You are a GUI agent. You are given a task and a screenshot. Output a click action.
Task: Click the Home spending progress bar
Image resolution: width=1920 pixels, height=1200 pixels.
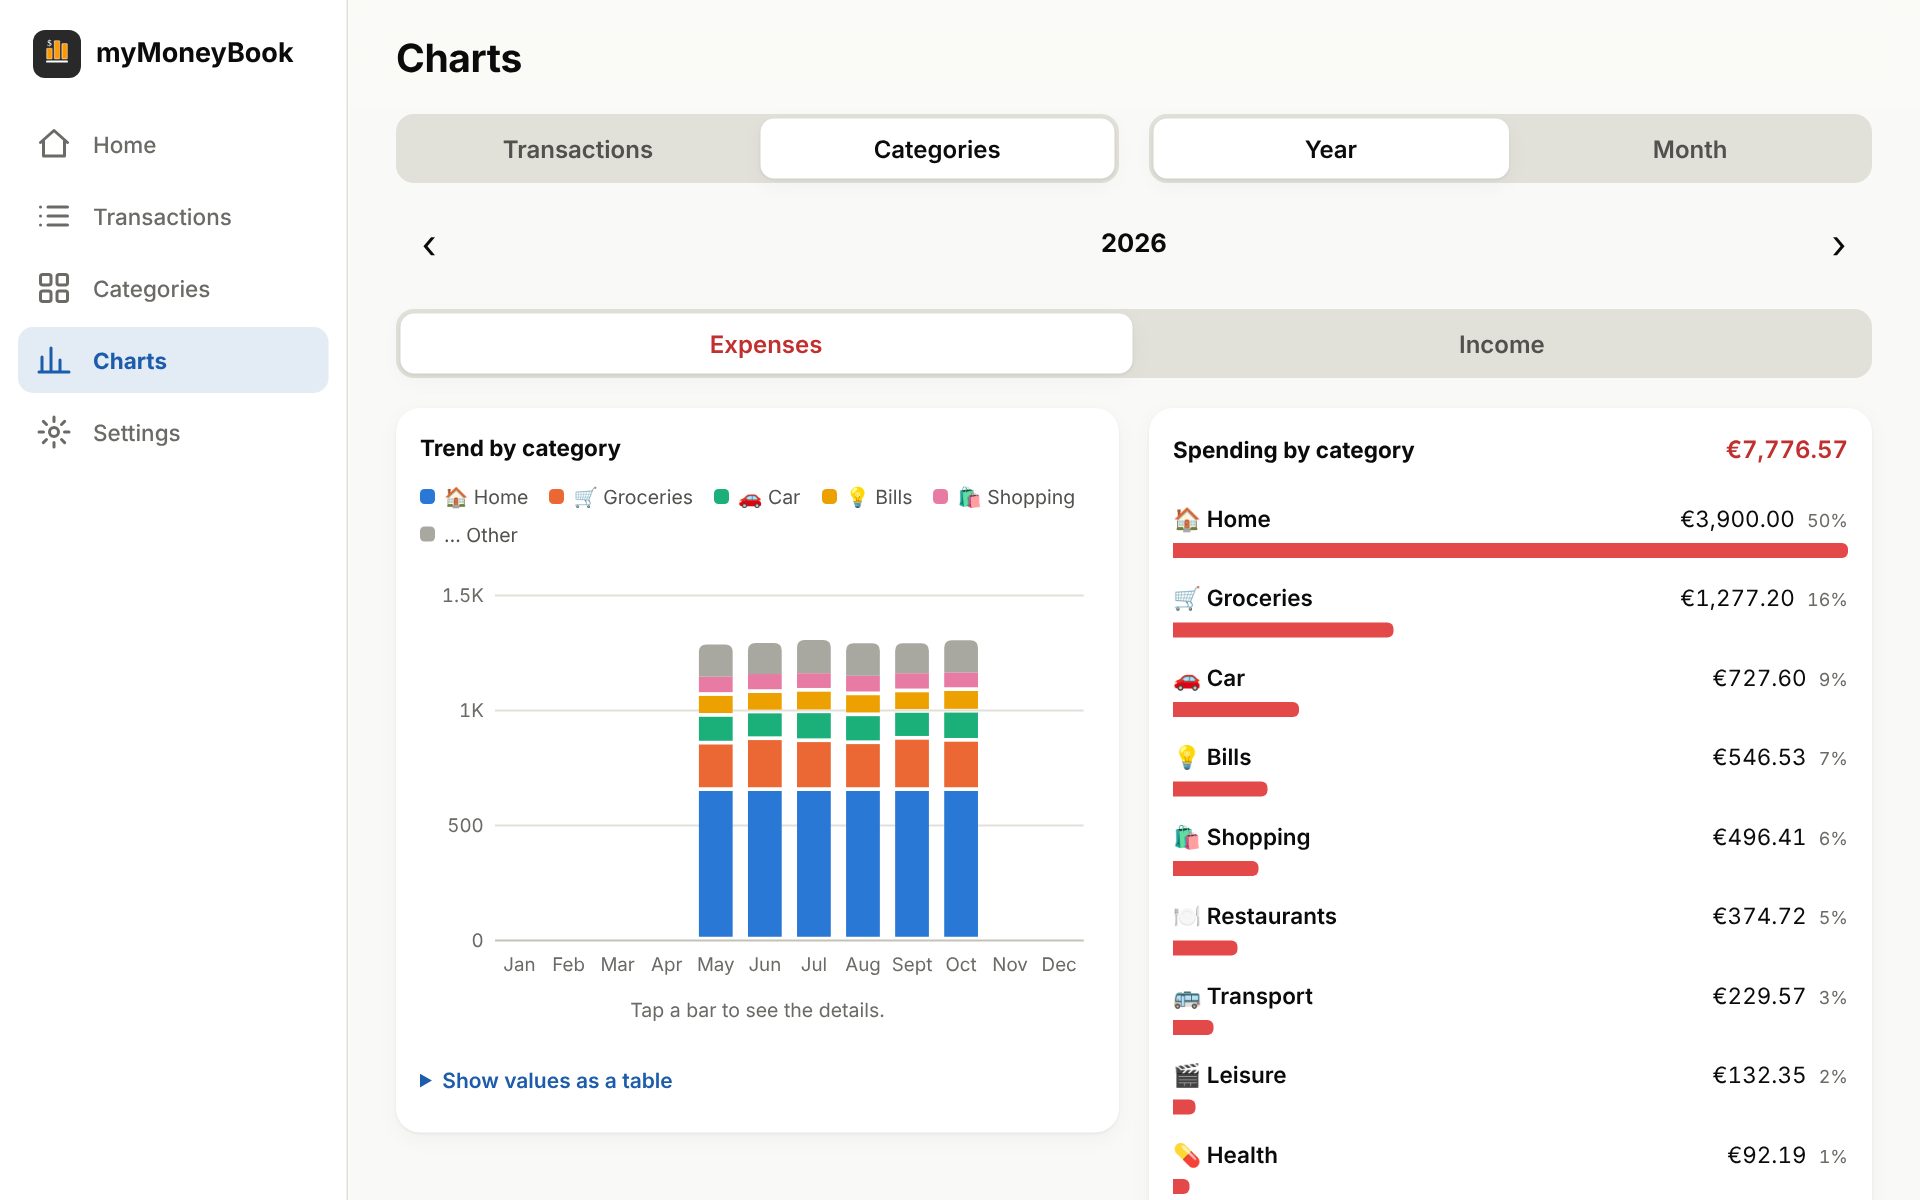1510,550
